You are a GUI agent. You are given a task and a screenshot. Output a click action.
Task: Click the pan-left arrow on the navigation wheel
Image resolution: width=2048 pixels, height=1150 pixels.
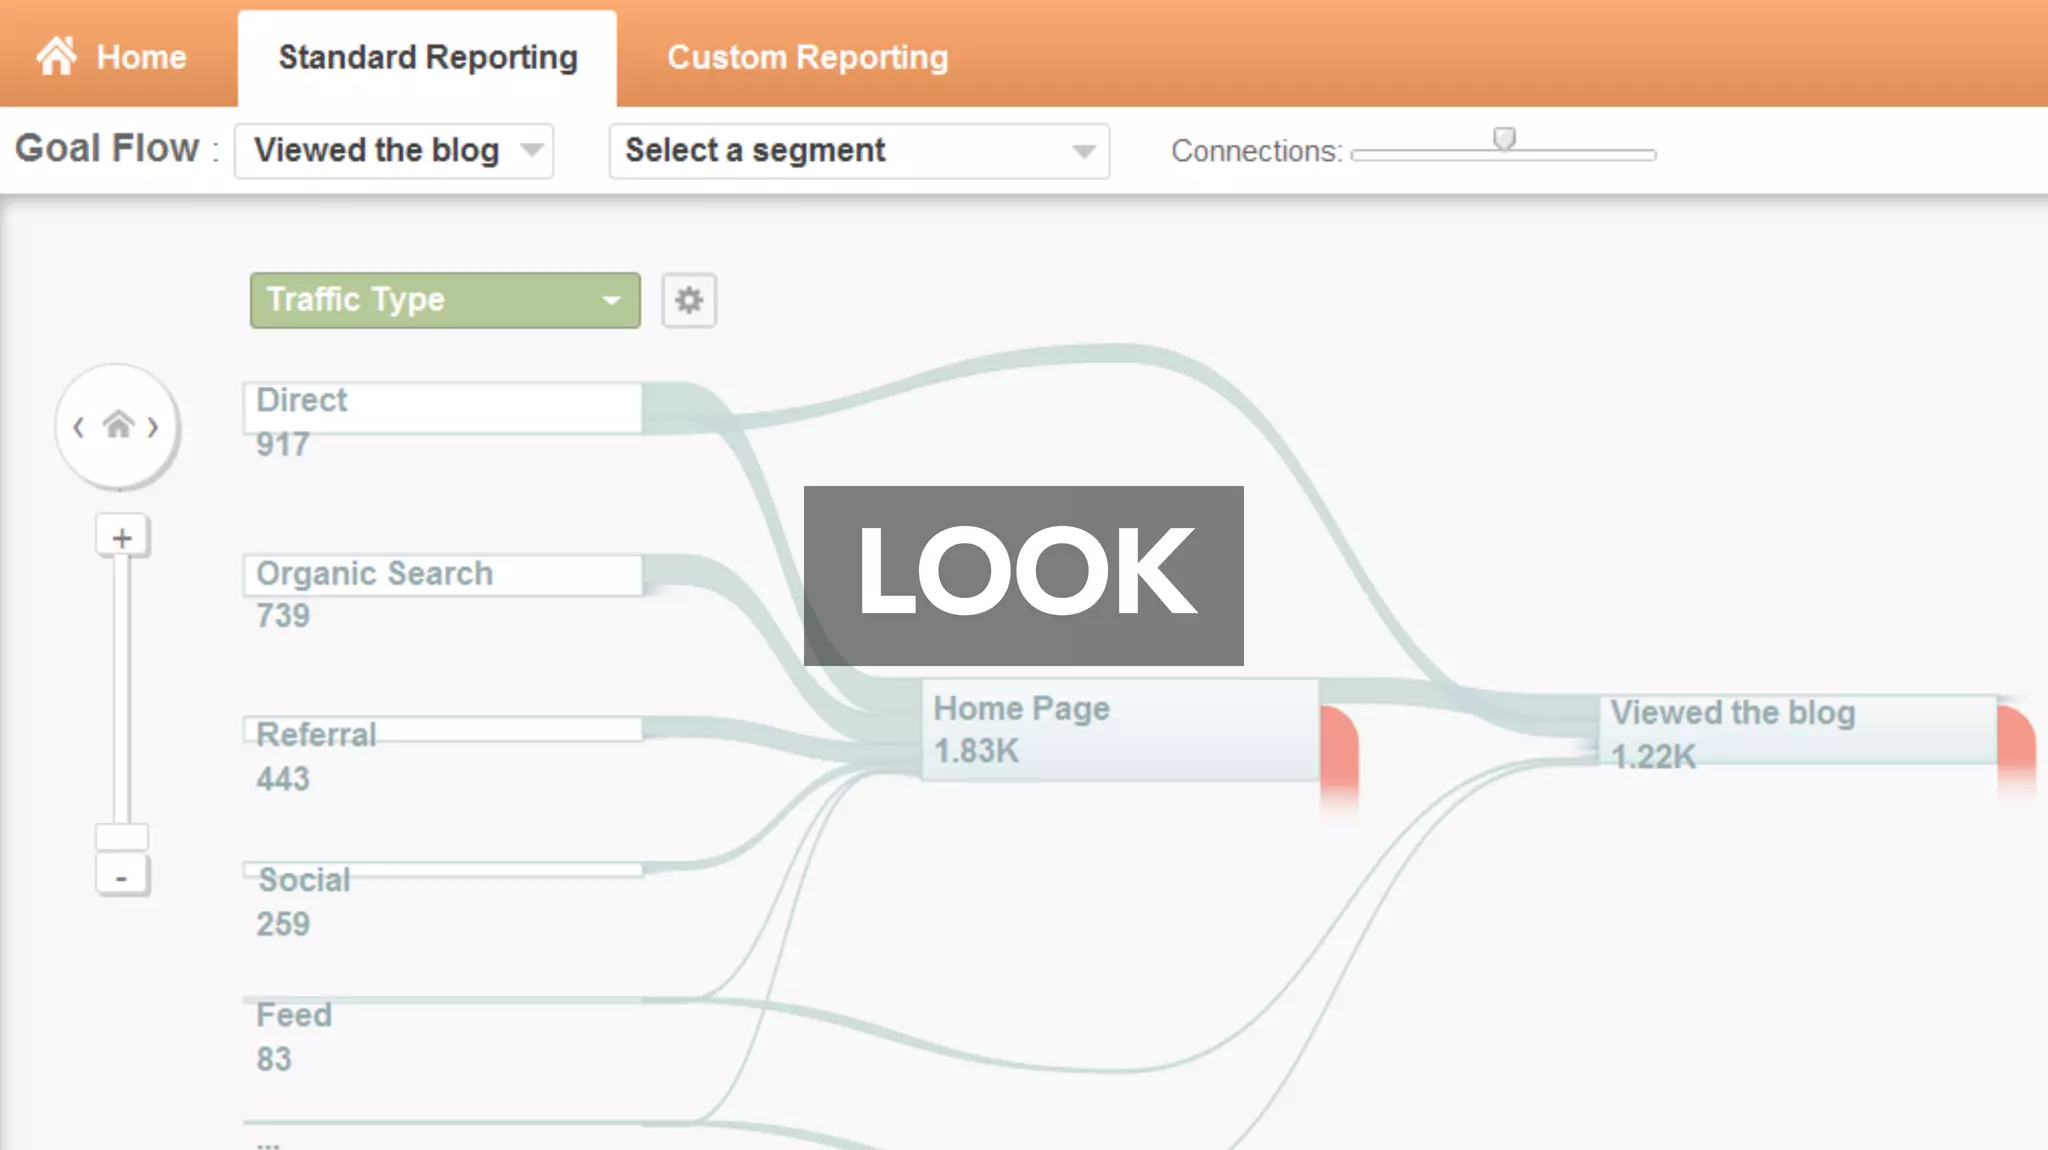click(x=78, y=428)
